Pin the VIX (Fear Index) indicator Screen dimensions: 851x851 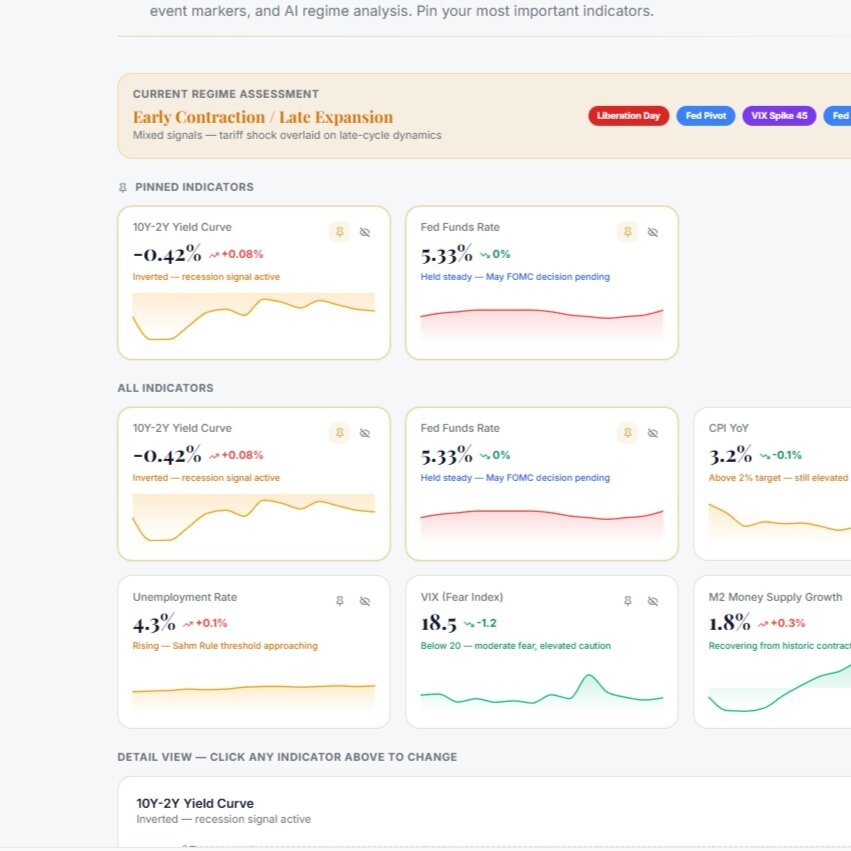[627, 601]
